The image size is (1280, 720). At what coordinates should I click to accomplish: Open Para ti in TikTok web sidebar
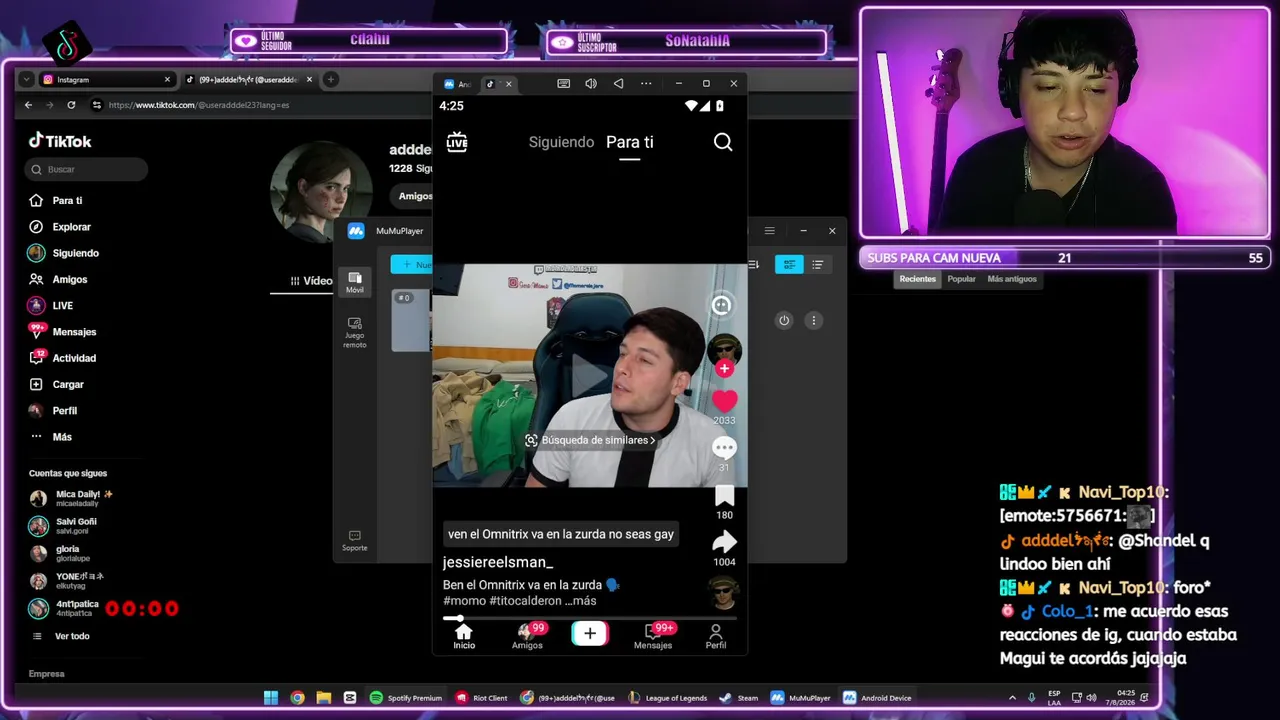67,201
